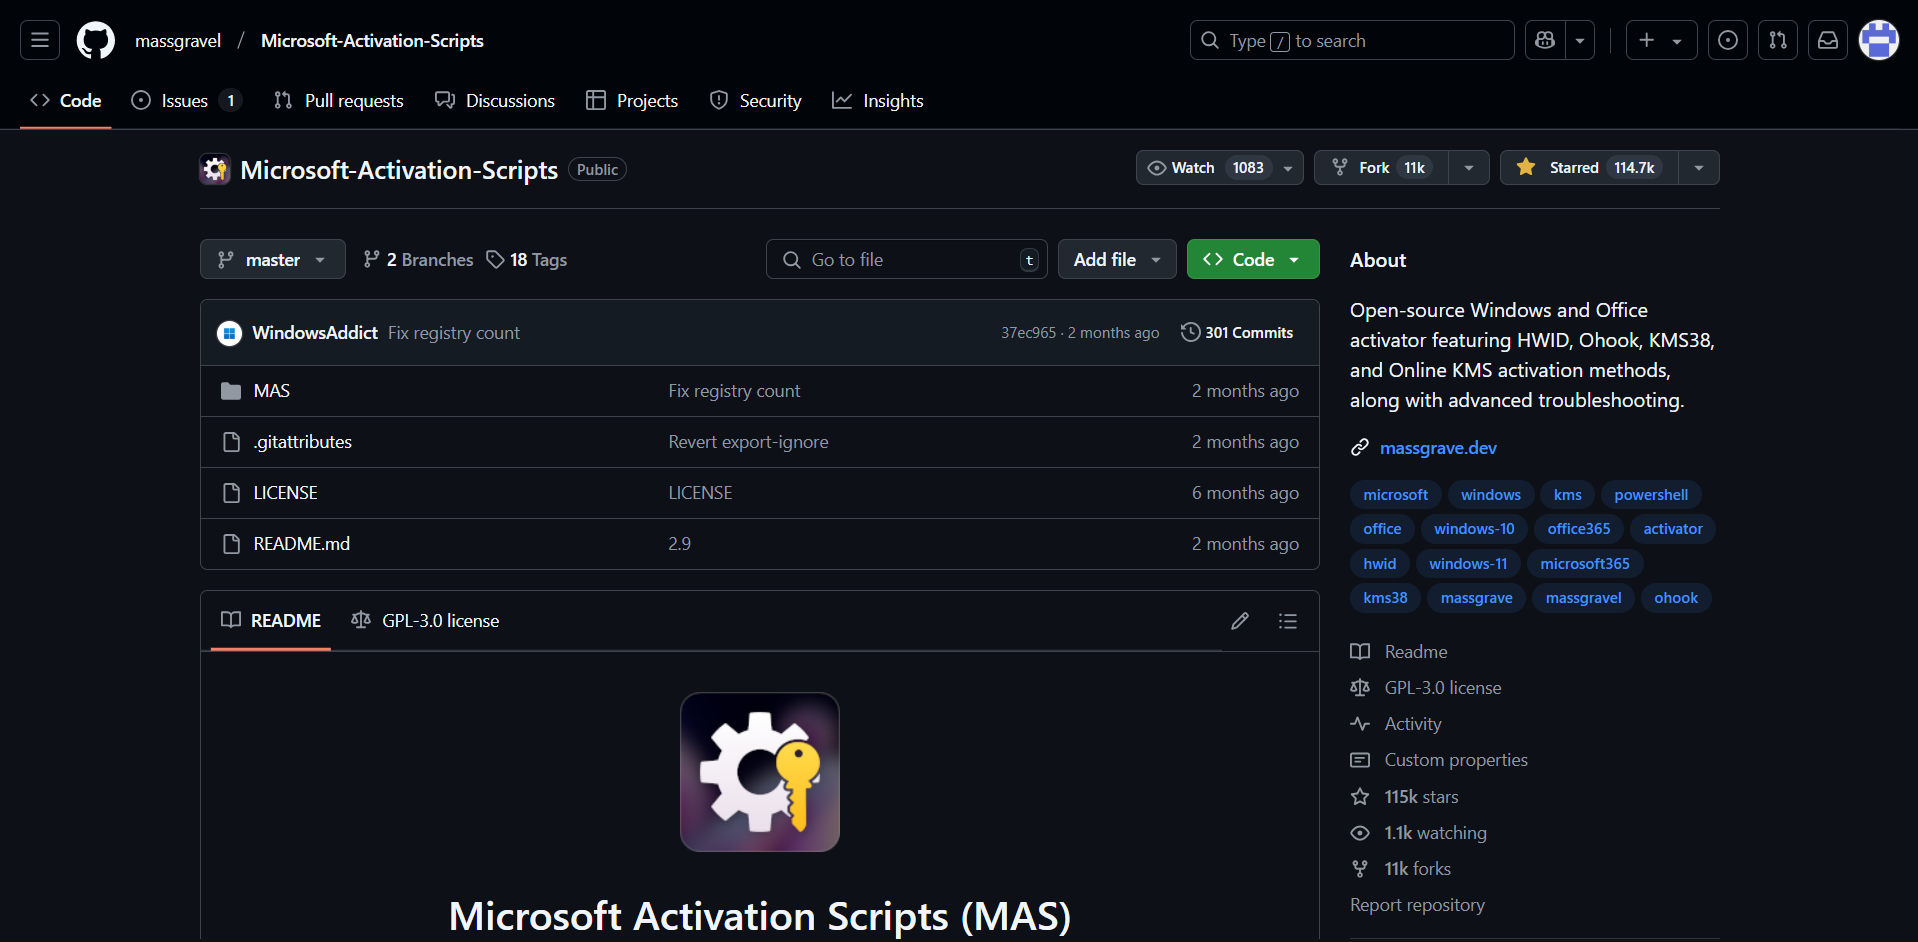Show README outline list icon
The height and width of the screenshot is (942, 1918).
[x=1288, y=621]
